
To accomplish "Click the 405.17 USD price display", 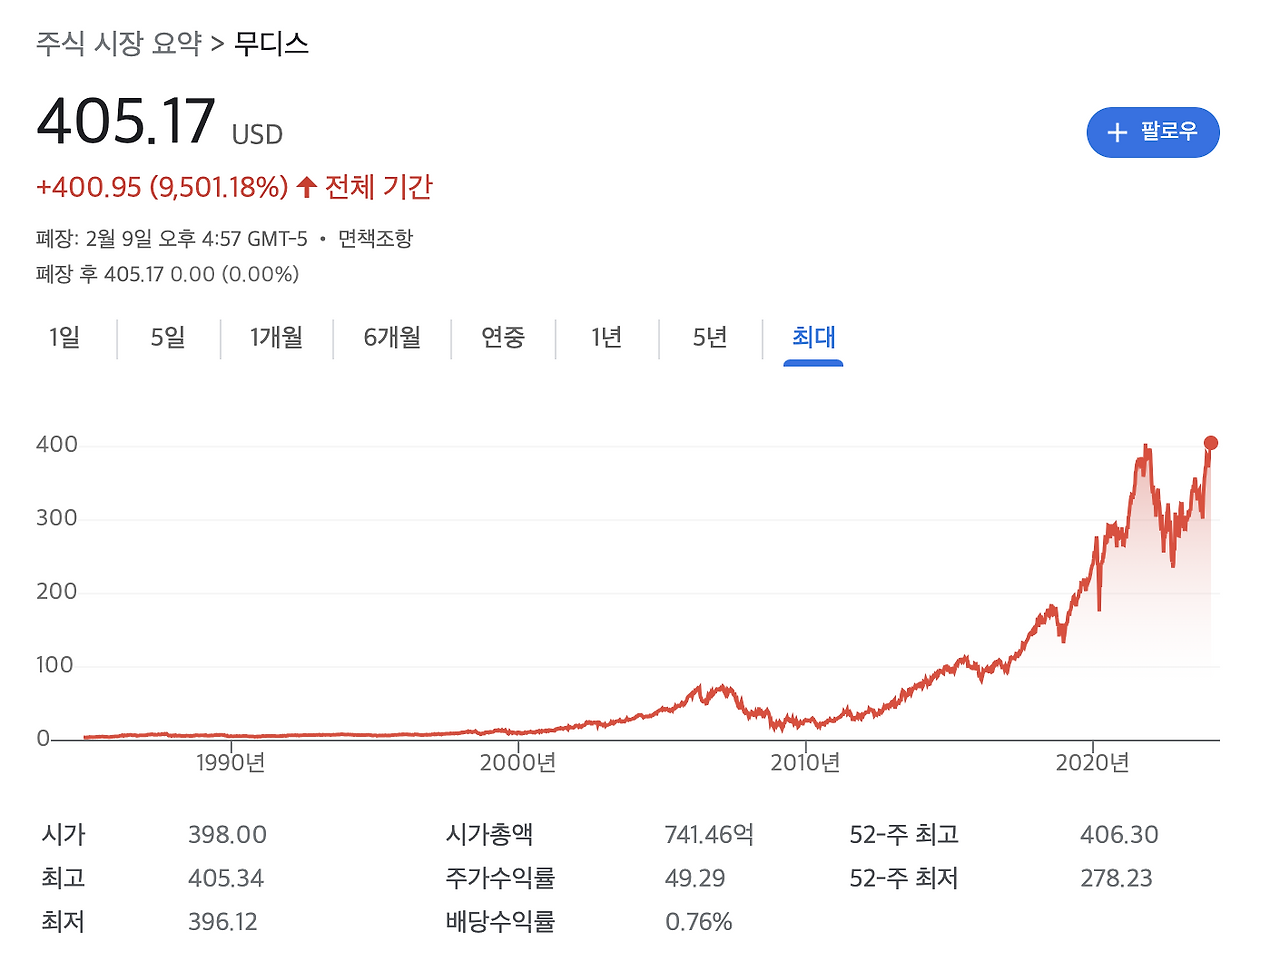I will (158, 122).
